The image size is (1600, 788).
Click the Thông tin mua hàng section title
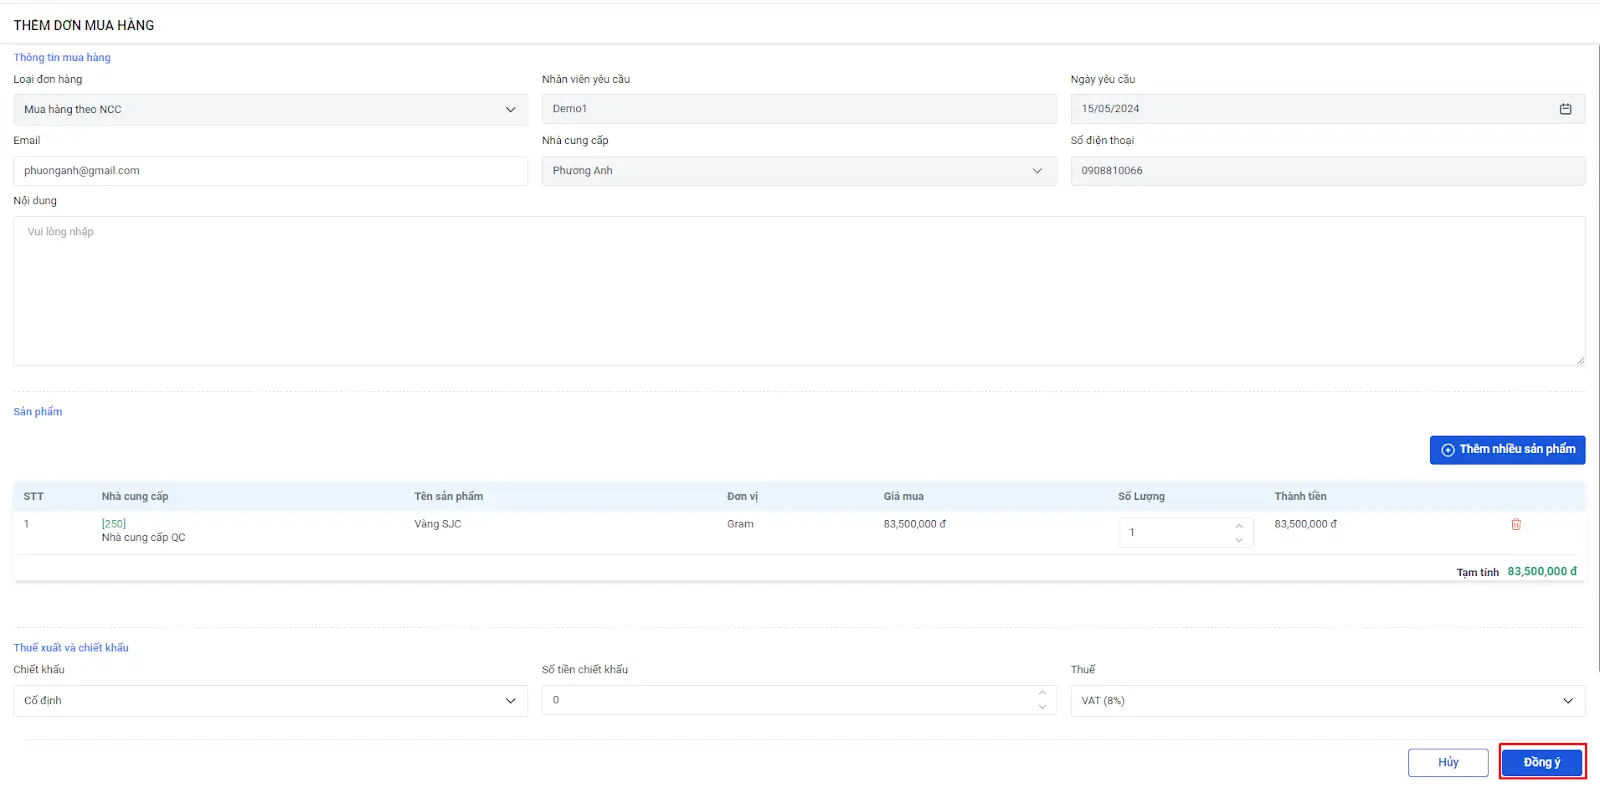point(62,58)
